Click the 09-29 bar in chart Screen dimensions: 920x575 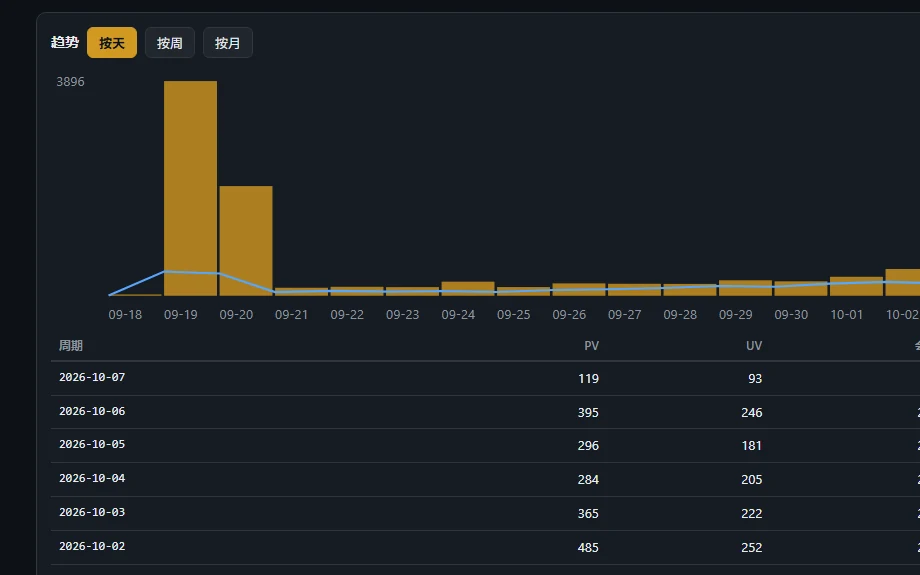pos(745,288)
